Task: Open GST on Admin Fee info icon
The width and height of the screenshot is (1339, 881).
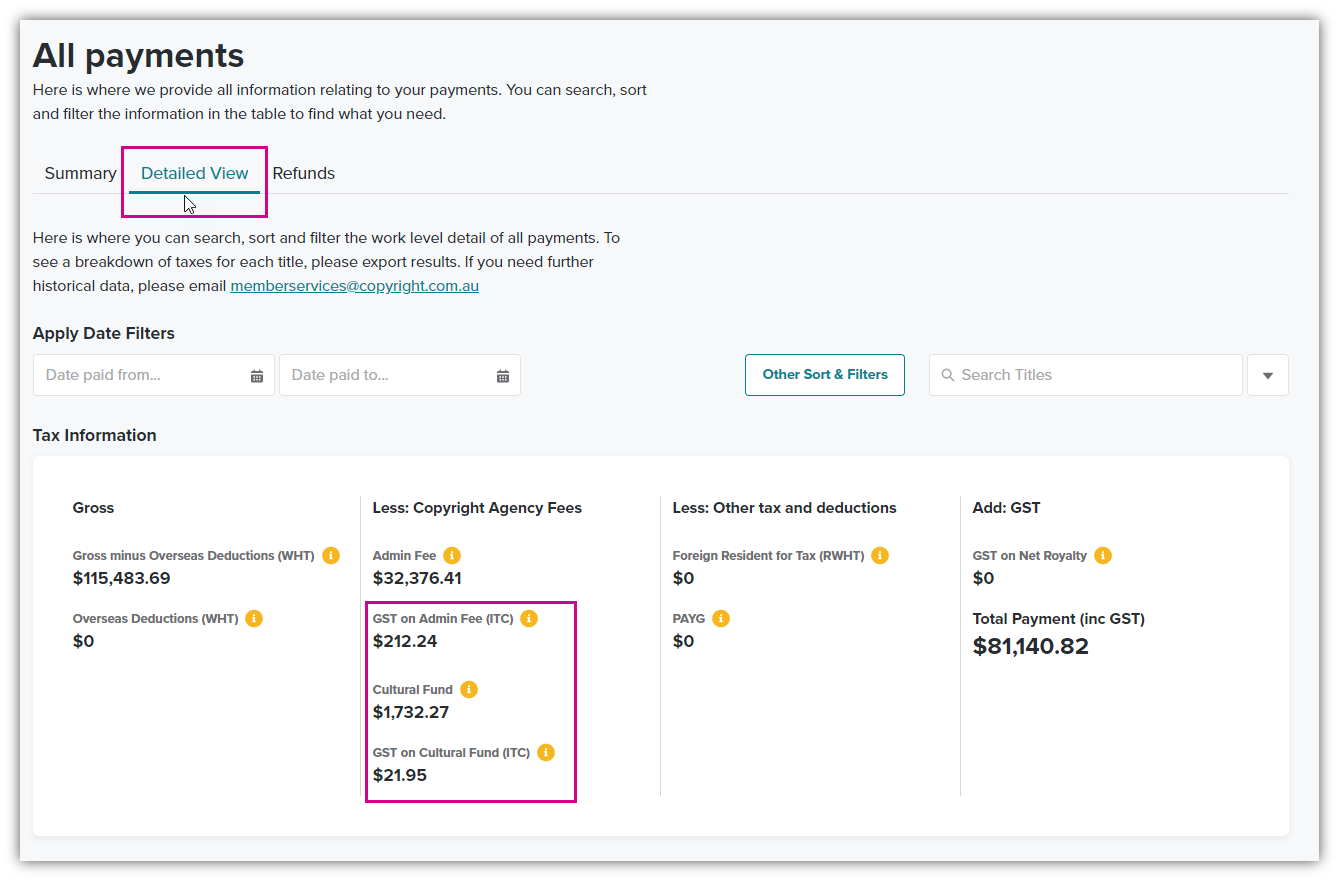Action: pyautogui.click(x=529, y=618)
